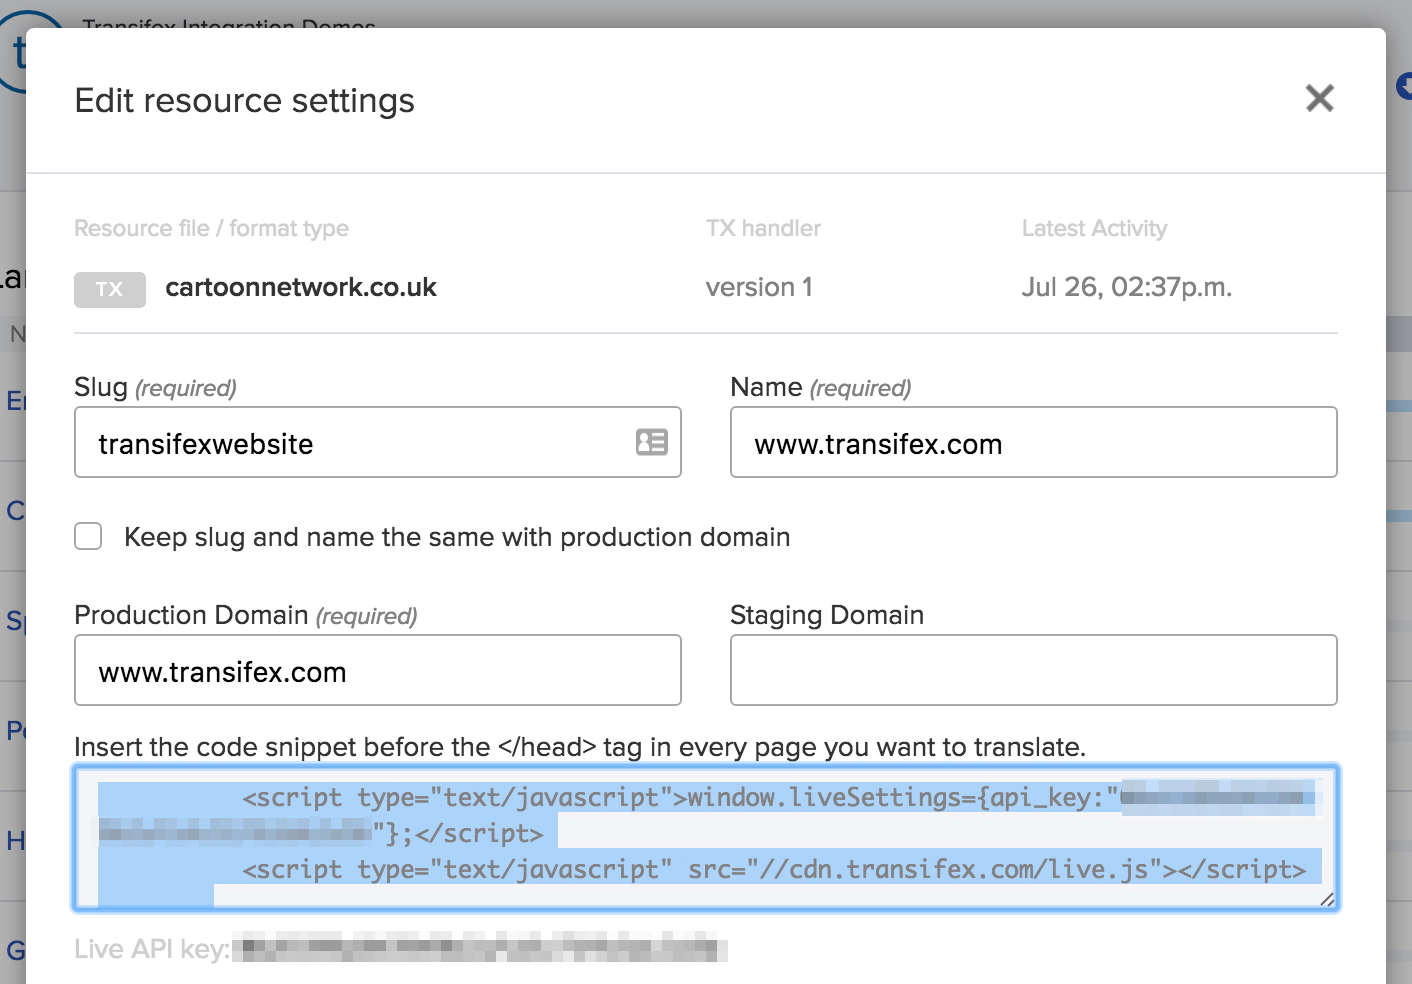This screenshot has width=1412, height=984.
Task: Click the 'version 1' TX handler text
Action: click(x=759, y=288)
